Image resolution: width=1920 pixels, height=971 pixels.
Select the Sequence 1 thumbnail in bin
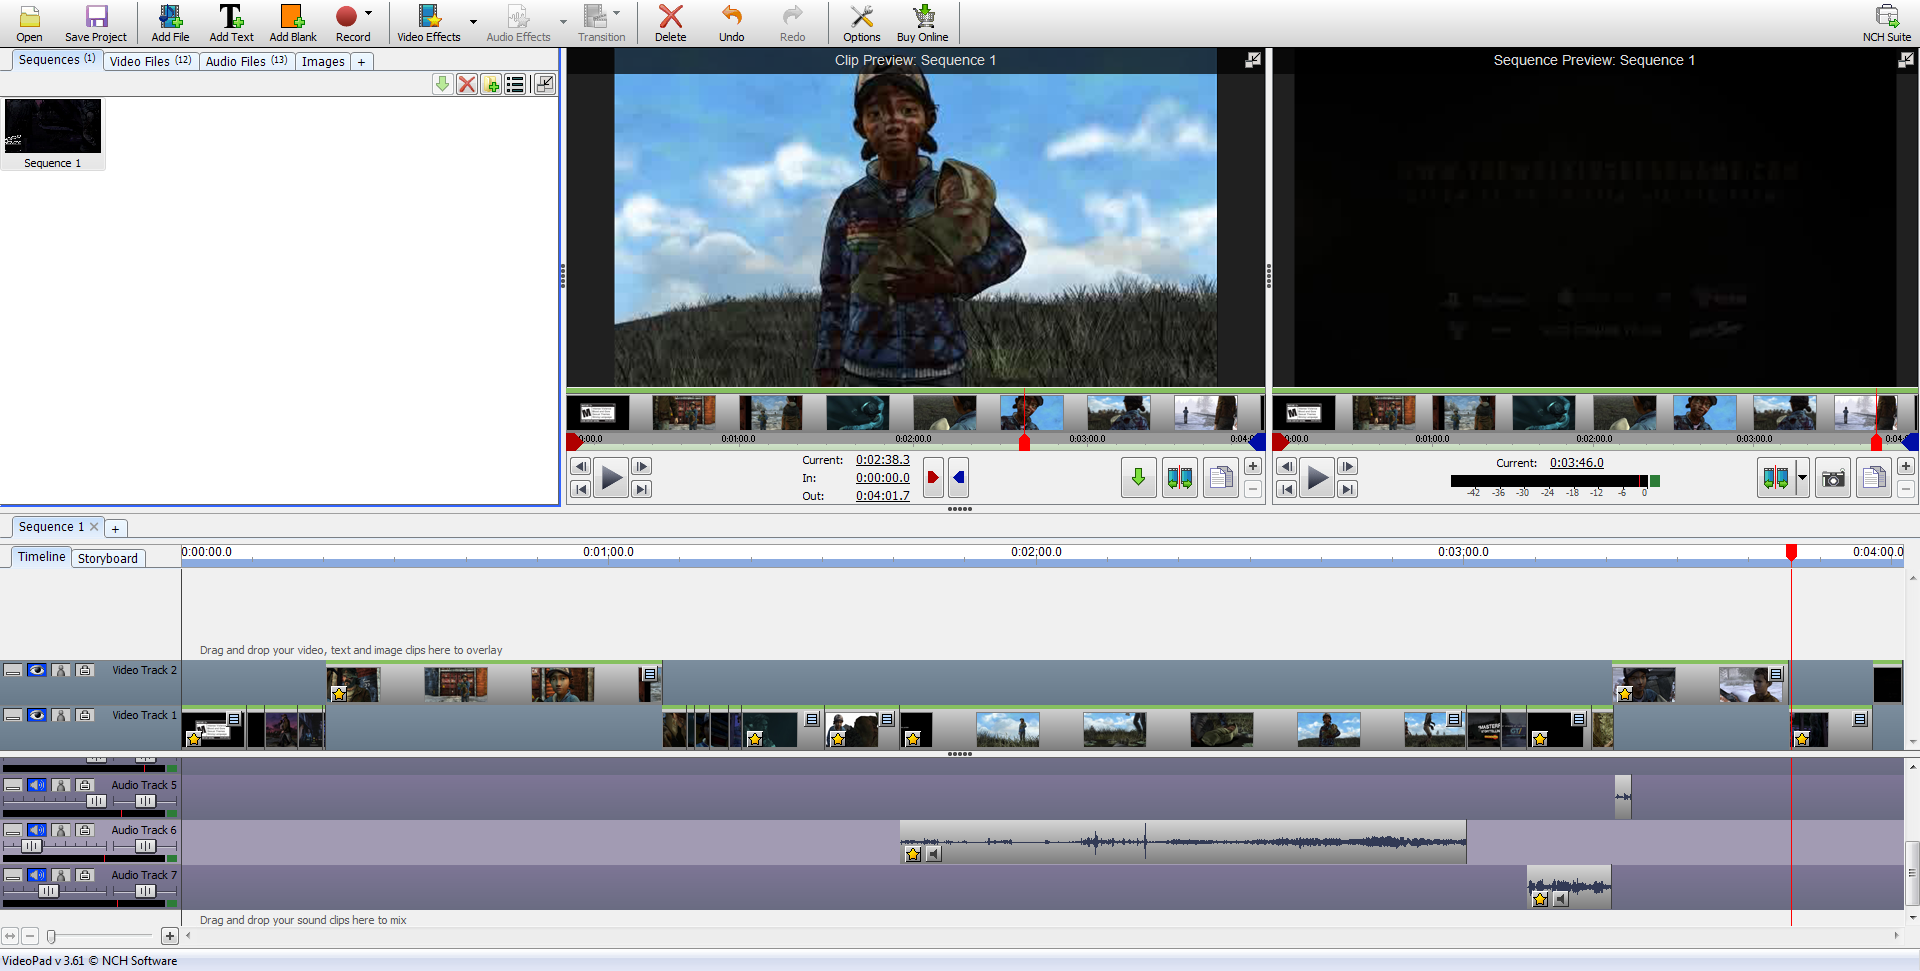[53, 134]
